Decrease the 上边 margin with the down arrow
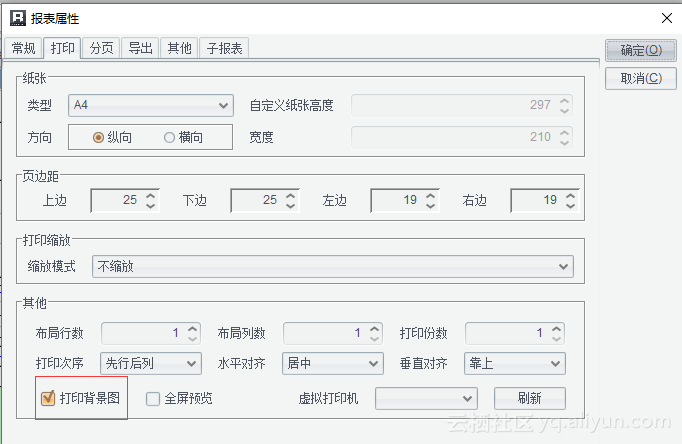This screenshot has height=444, width=682. click(x=150, y=206)
